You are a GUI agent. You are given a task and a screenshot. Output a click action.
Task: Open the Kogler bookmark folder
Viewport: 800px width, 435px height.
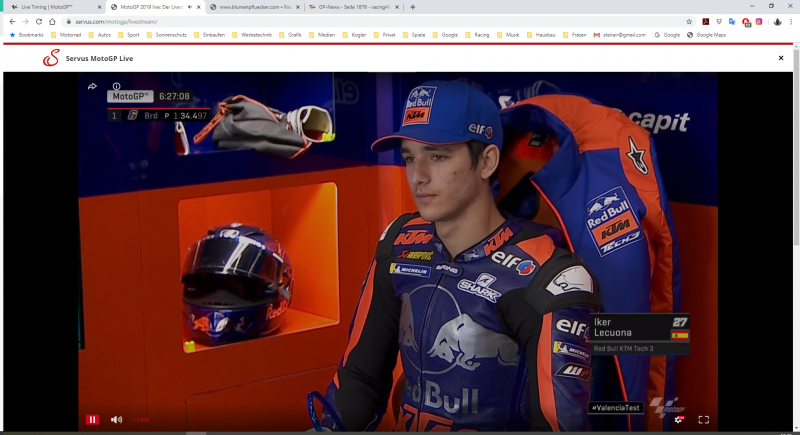click(x=354, y=35)
